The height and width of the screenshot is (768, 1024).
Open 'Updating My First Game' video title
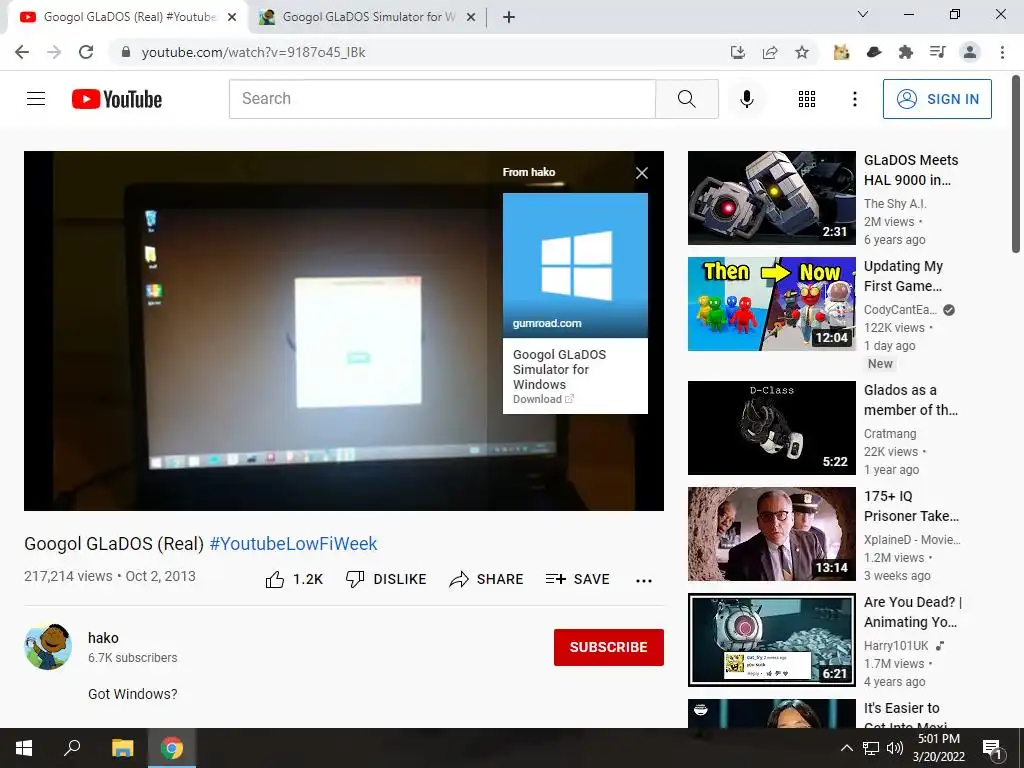(903, 276)
